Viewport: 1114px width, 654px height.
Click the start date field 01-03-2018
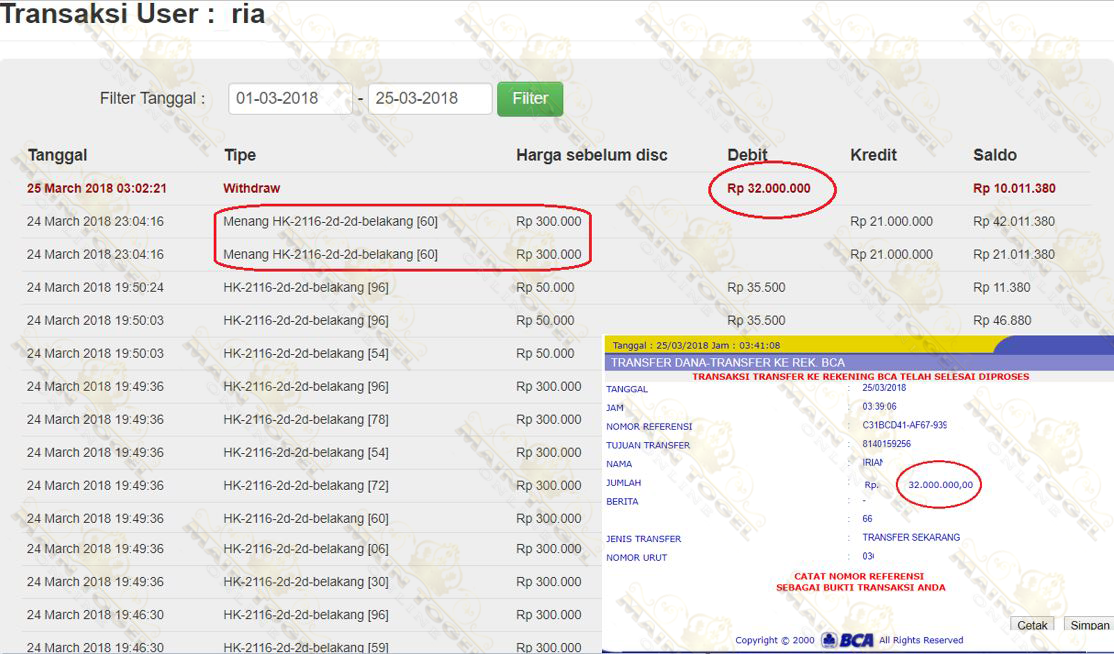[290, 99]
